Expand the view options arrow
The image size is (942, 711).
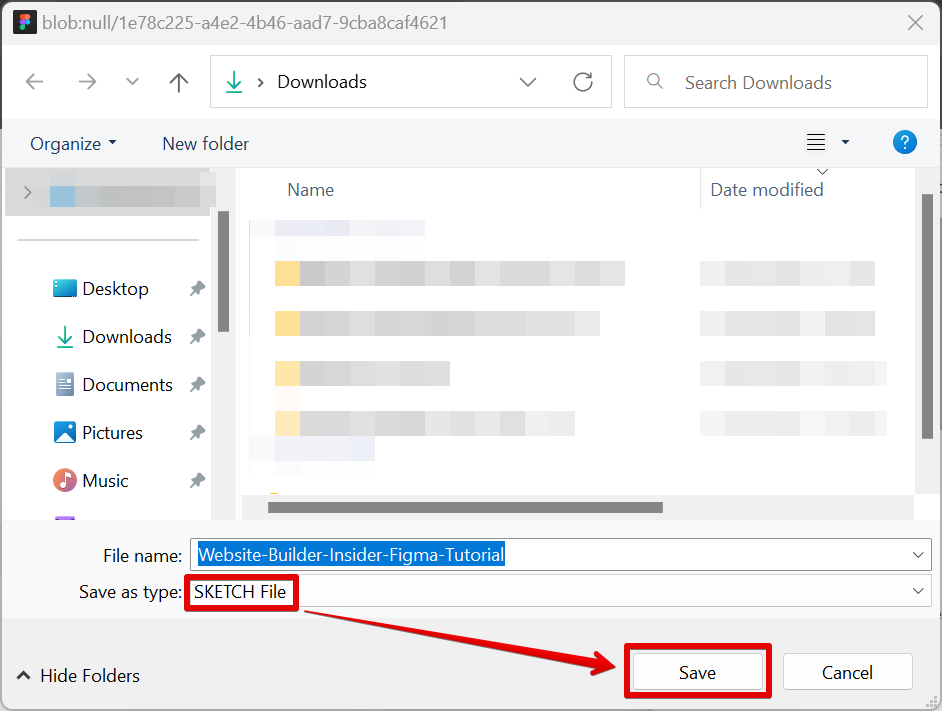coord(845,143)
